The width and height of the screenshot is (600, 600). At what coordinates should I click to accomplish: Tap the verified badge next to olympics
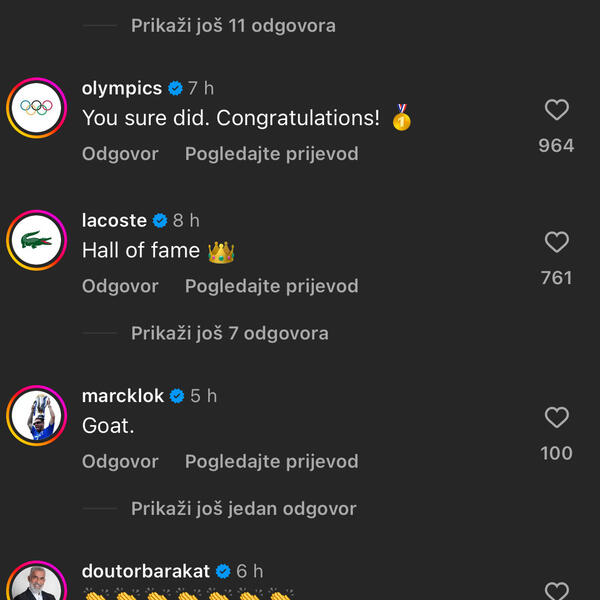pyautogui.click(x=175, y=89)
